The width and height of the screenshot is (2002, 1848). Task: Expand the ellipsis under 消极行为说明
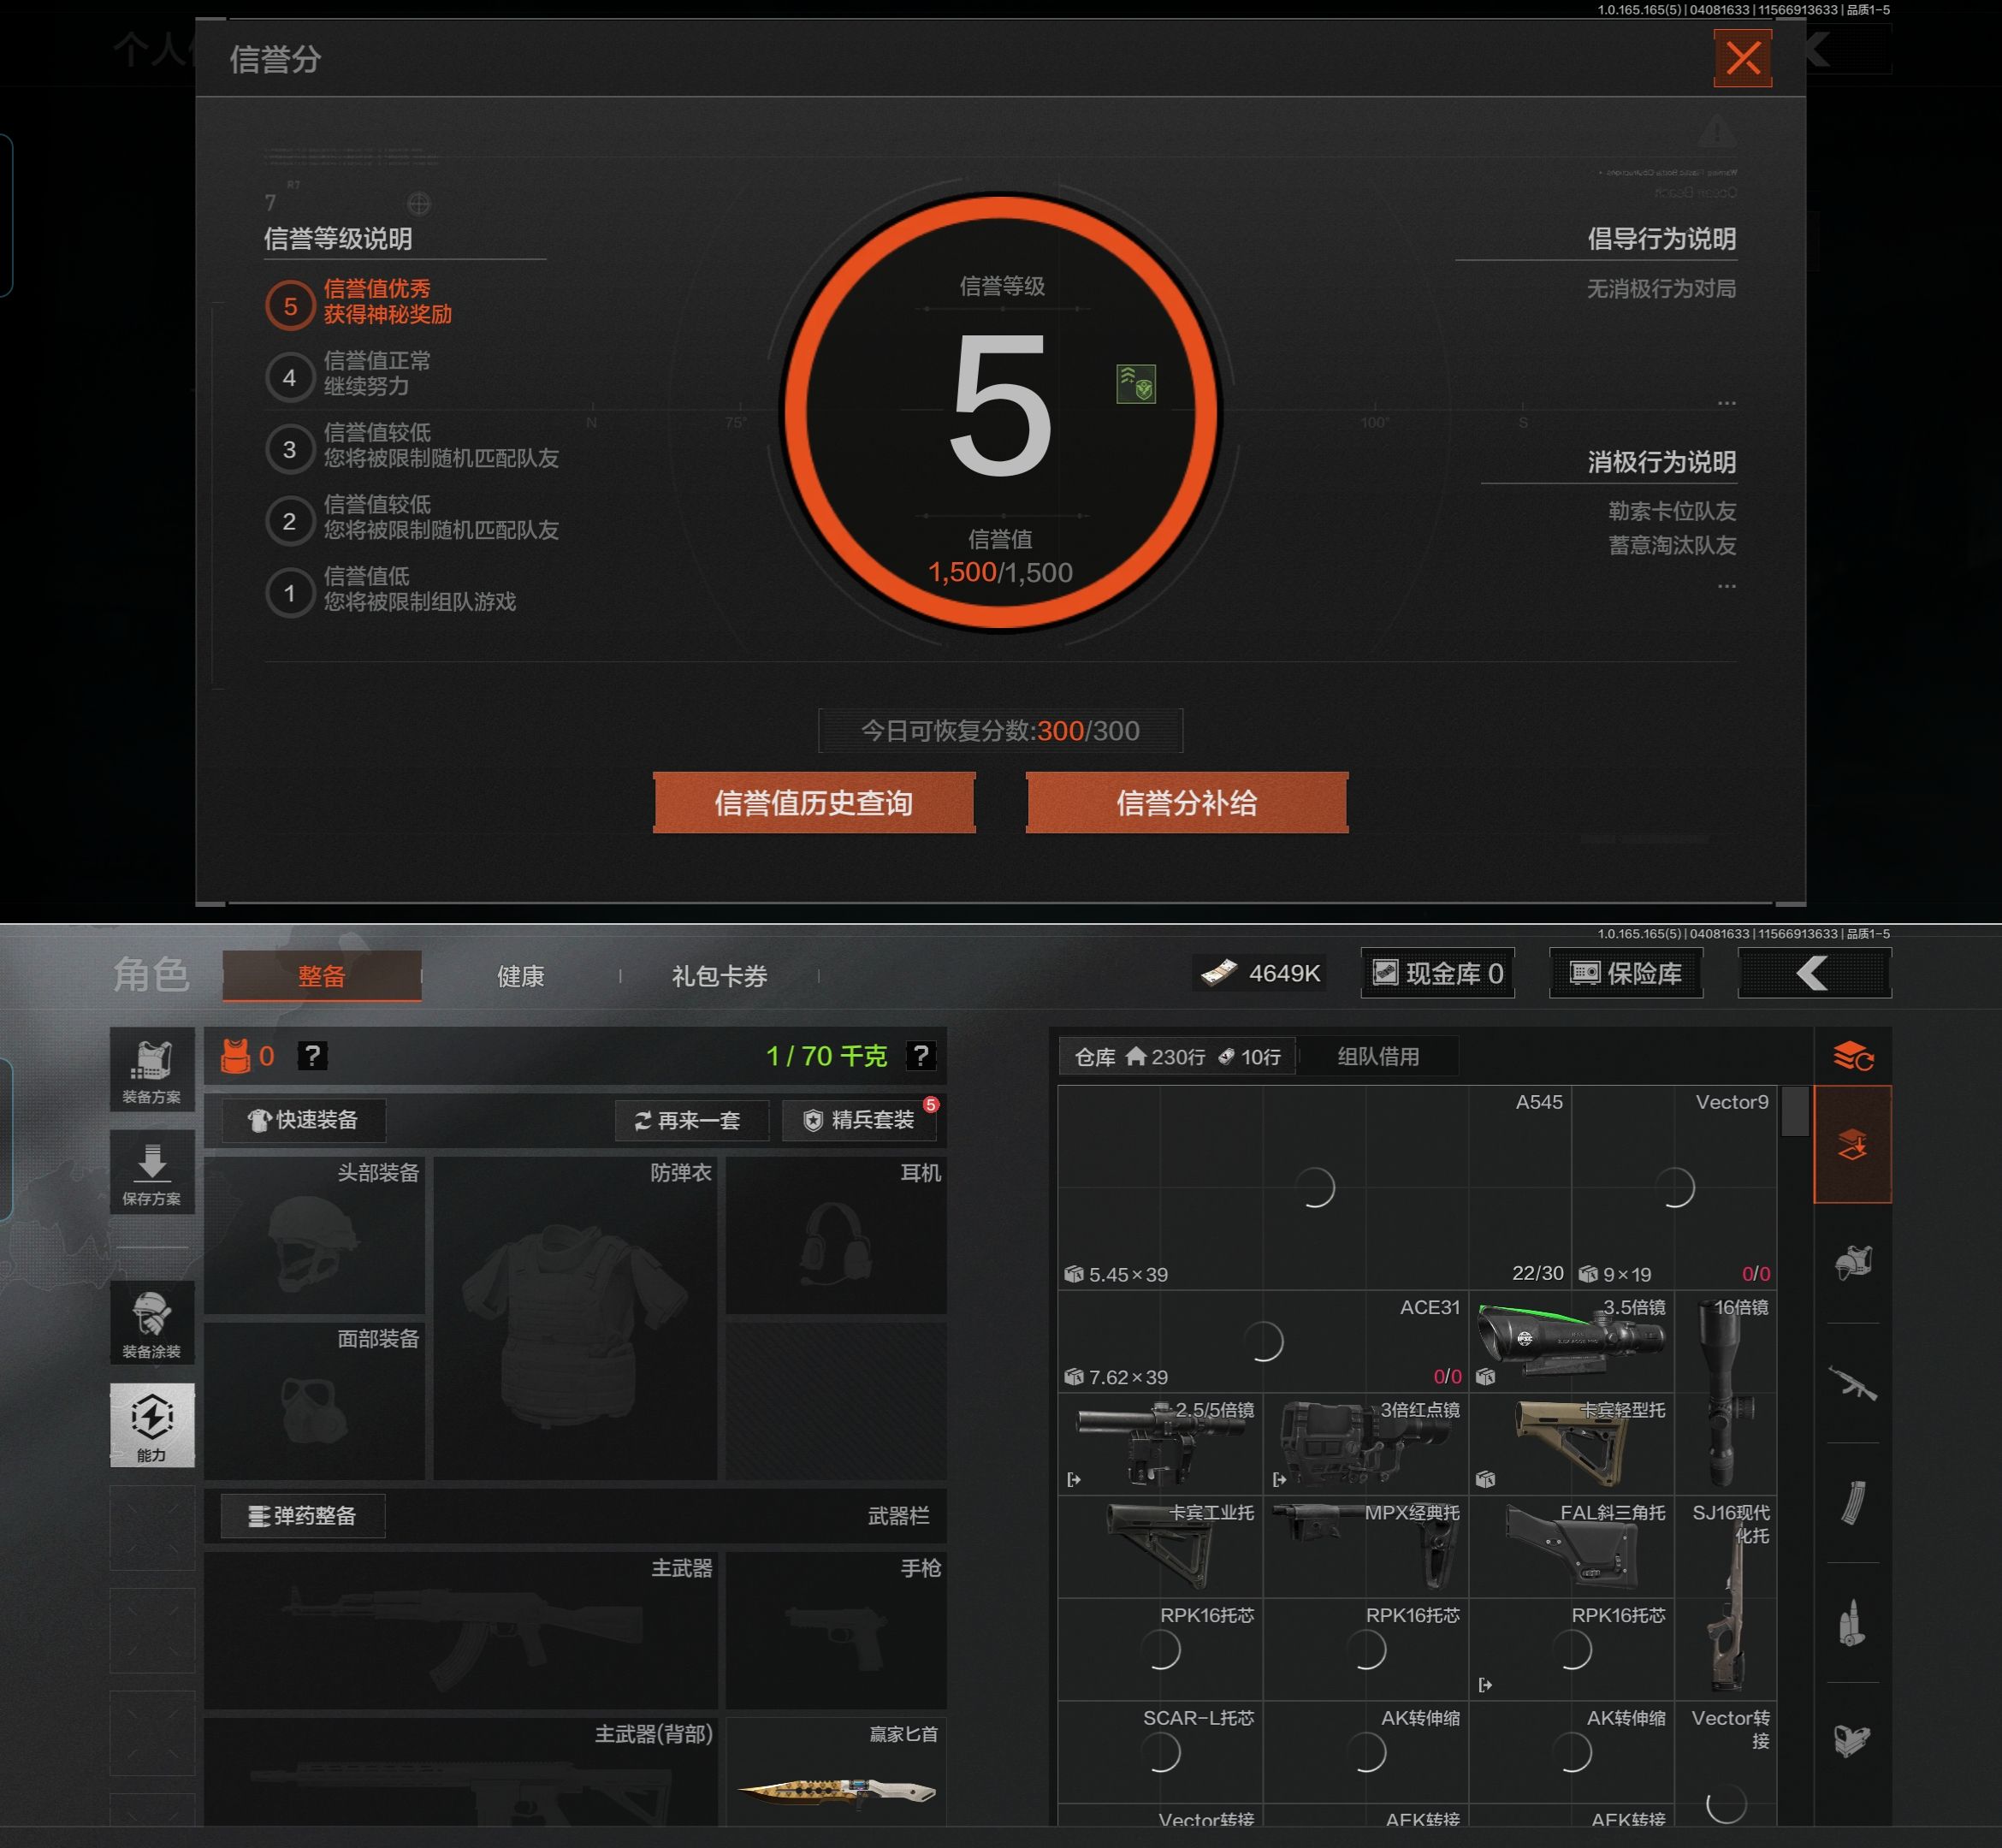point(1726,586)
